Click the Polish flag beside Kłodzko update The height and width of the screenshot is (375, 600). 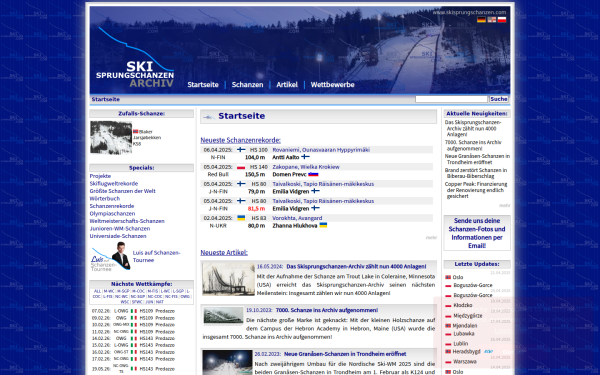point(448,305)
